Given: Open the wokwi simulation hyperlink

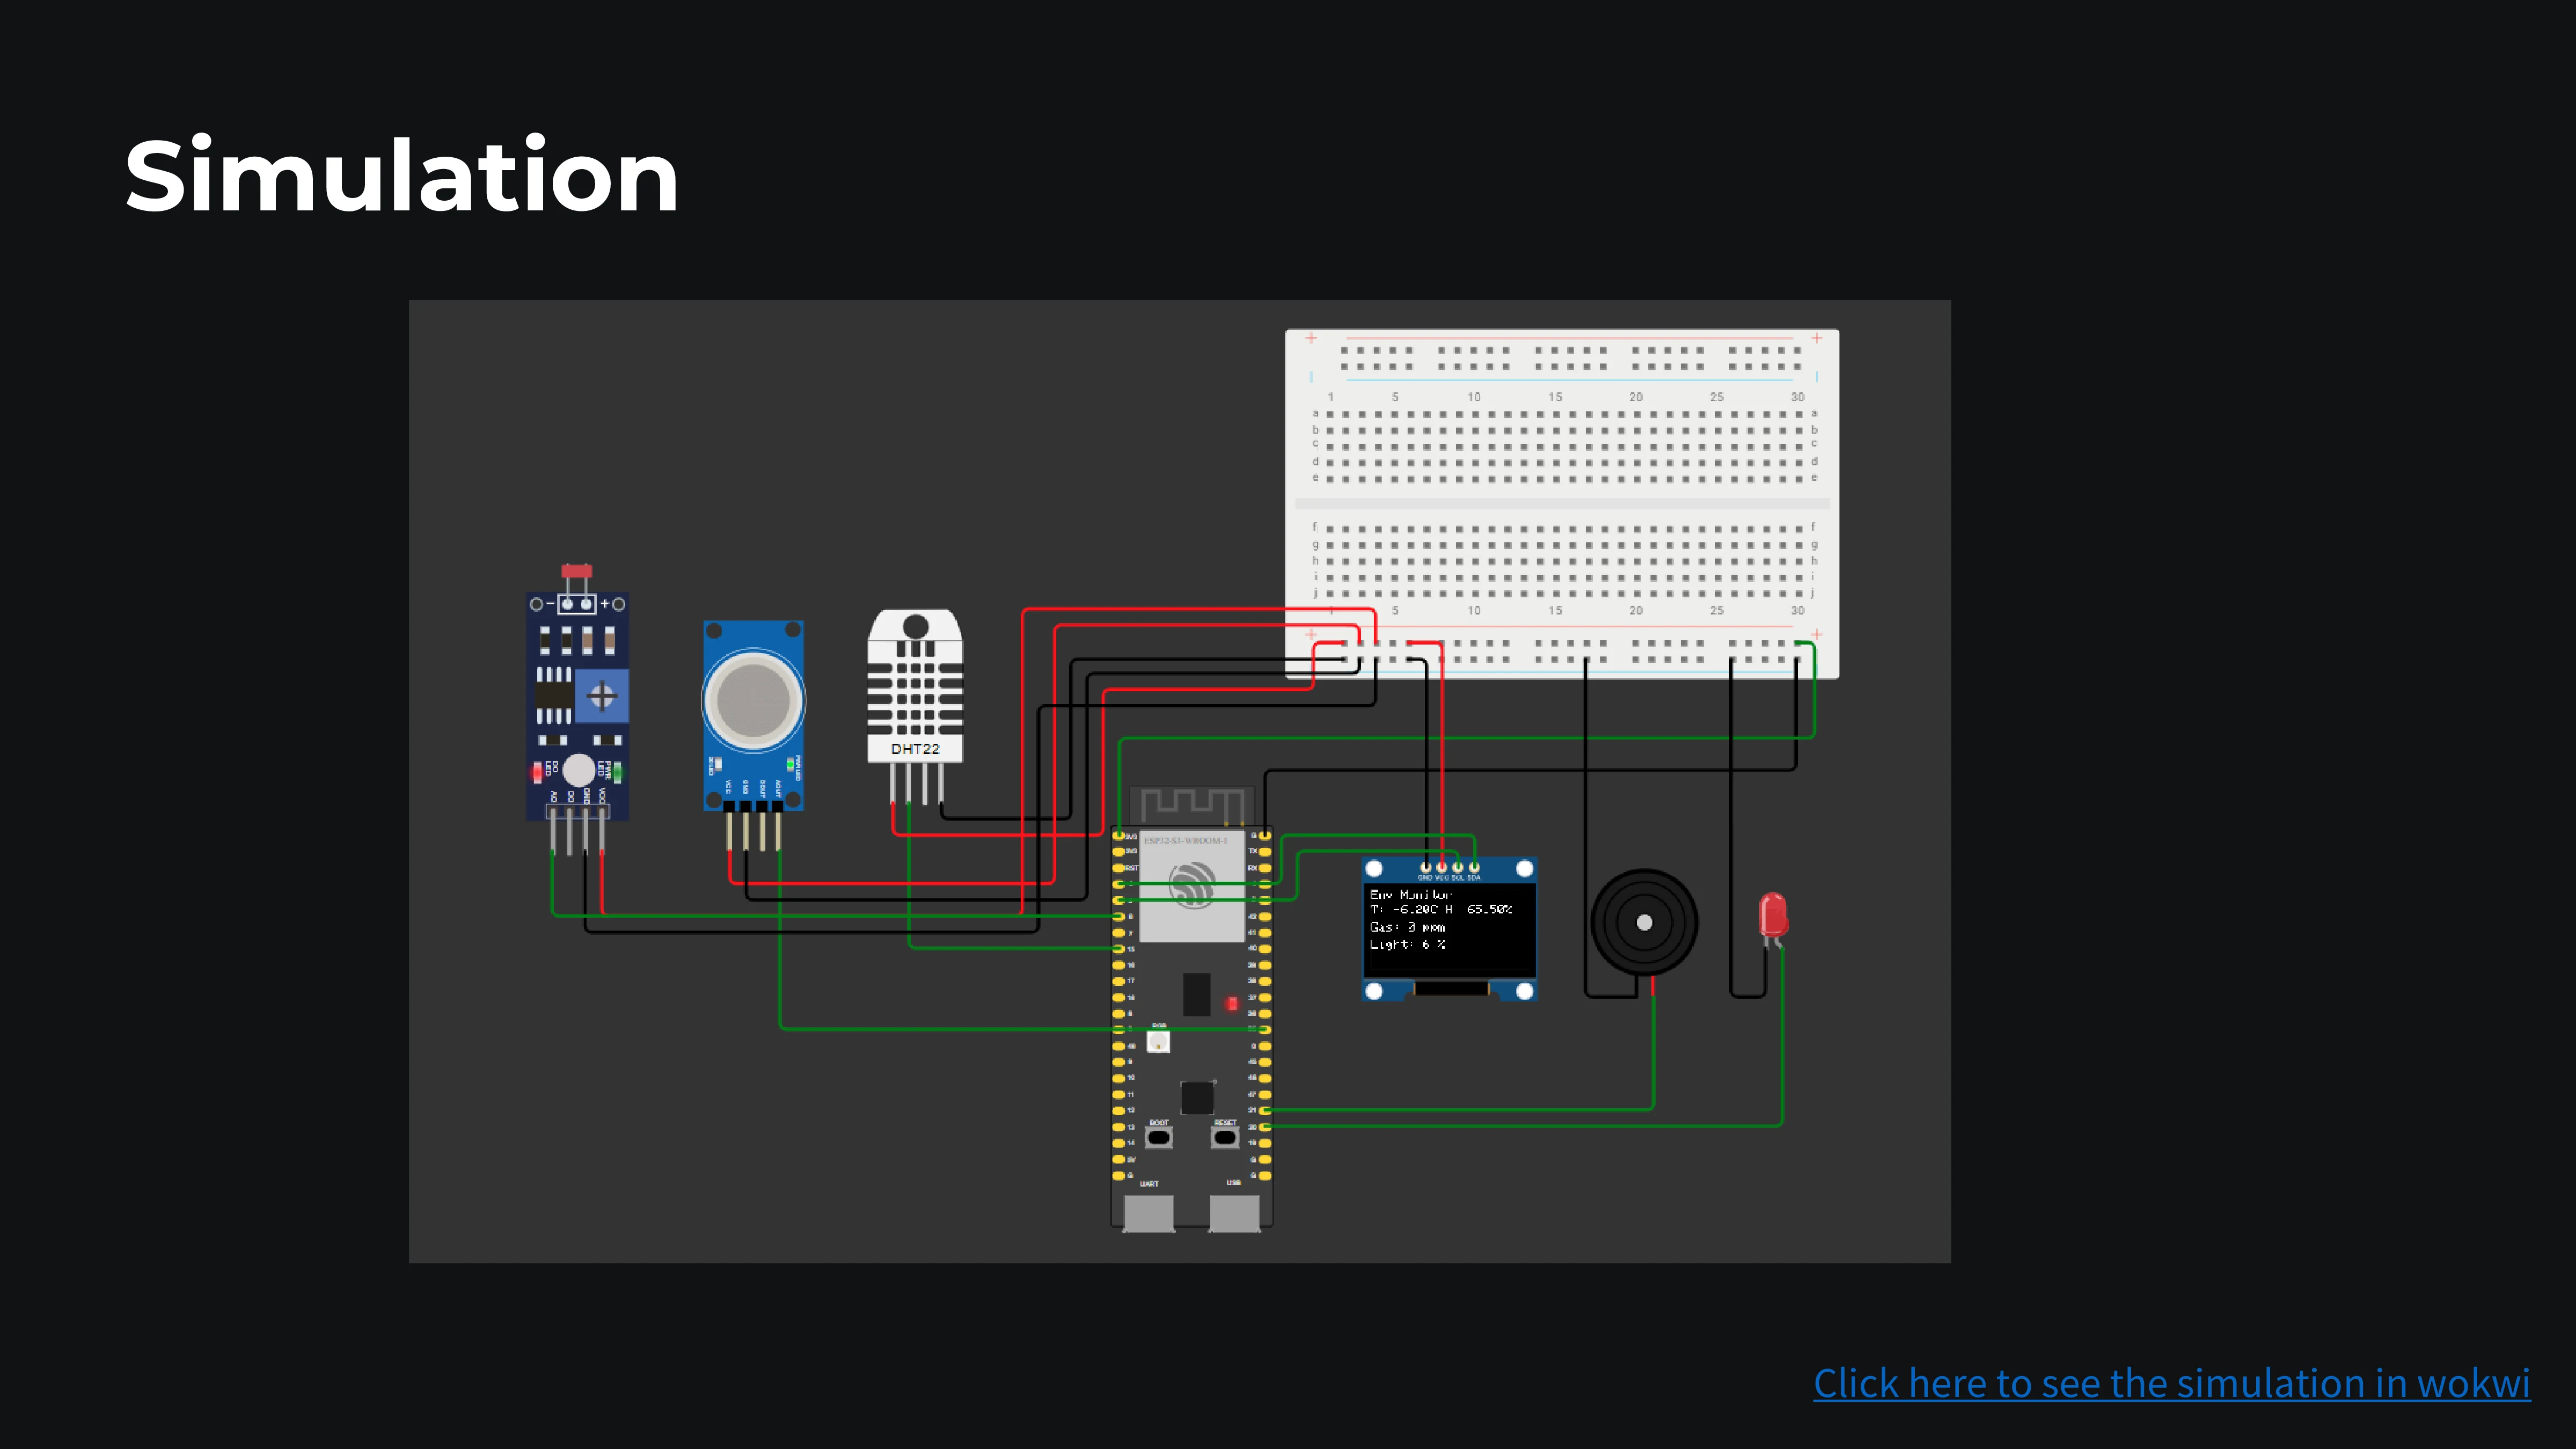Looking at the screenshot, I should coord(2171,1383).
